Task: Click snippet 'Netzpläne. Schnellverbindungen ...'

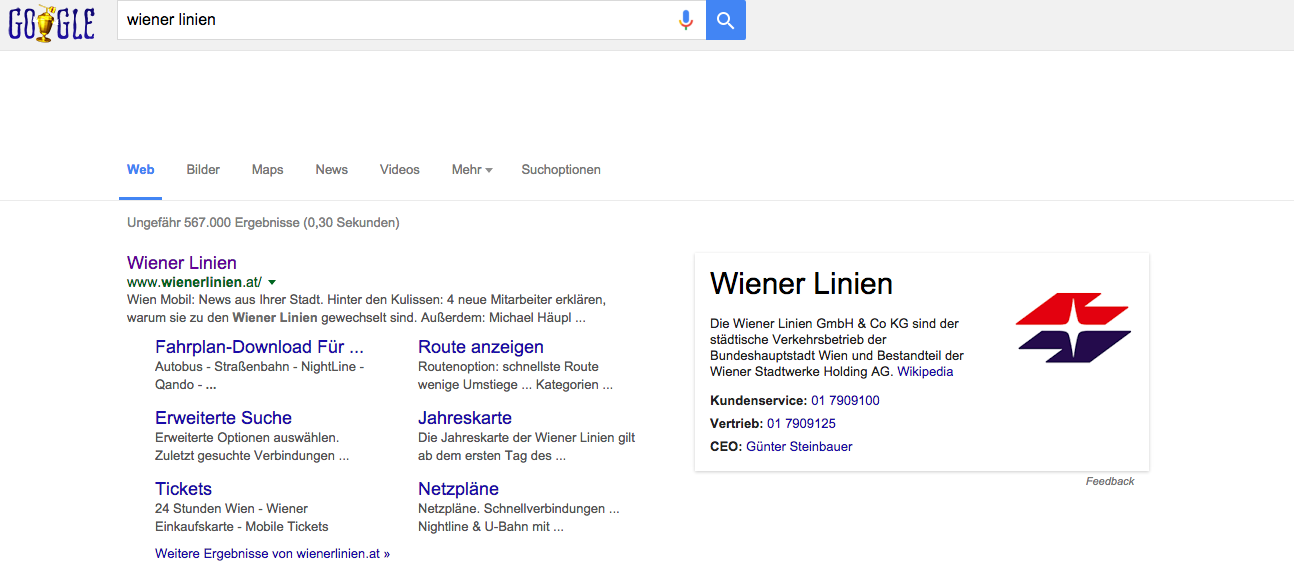Action: click(518, 509)
